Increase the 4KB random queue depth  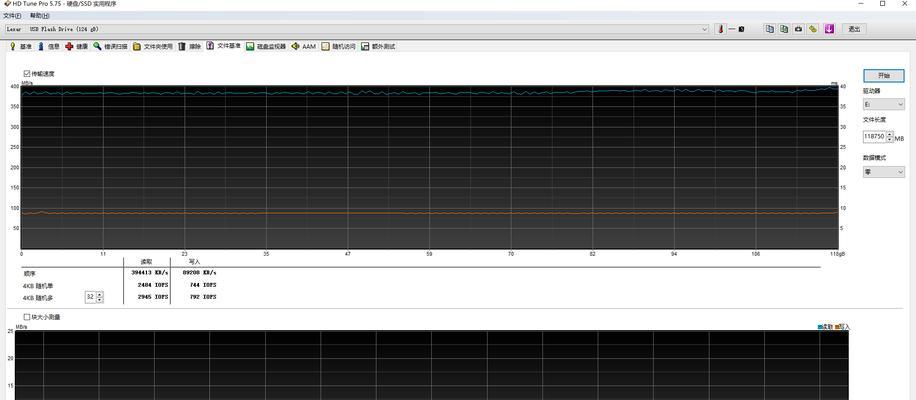100,294
